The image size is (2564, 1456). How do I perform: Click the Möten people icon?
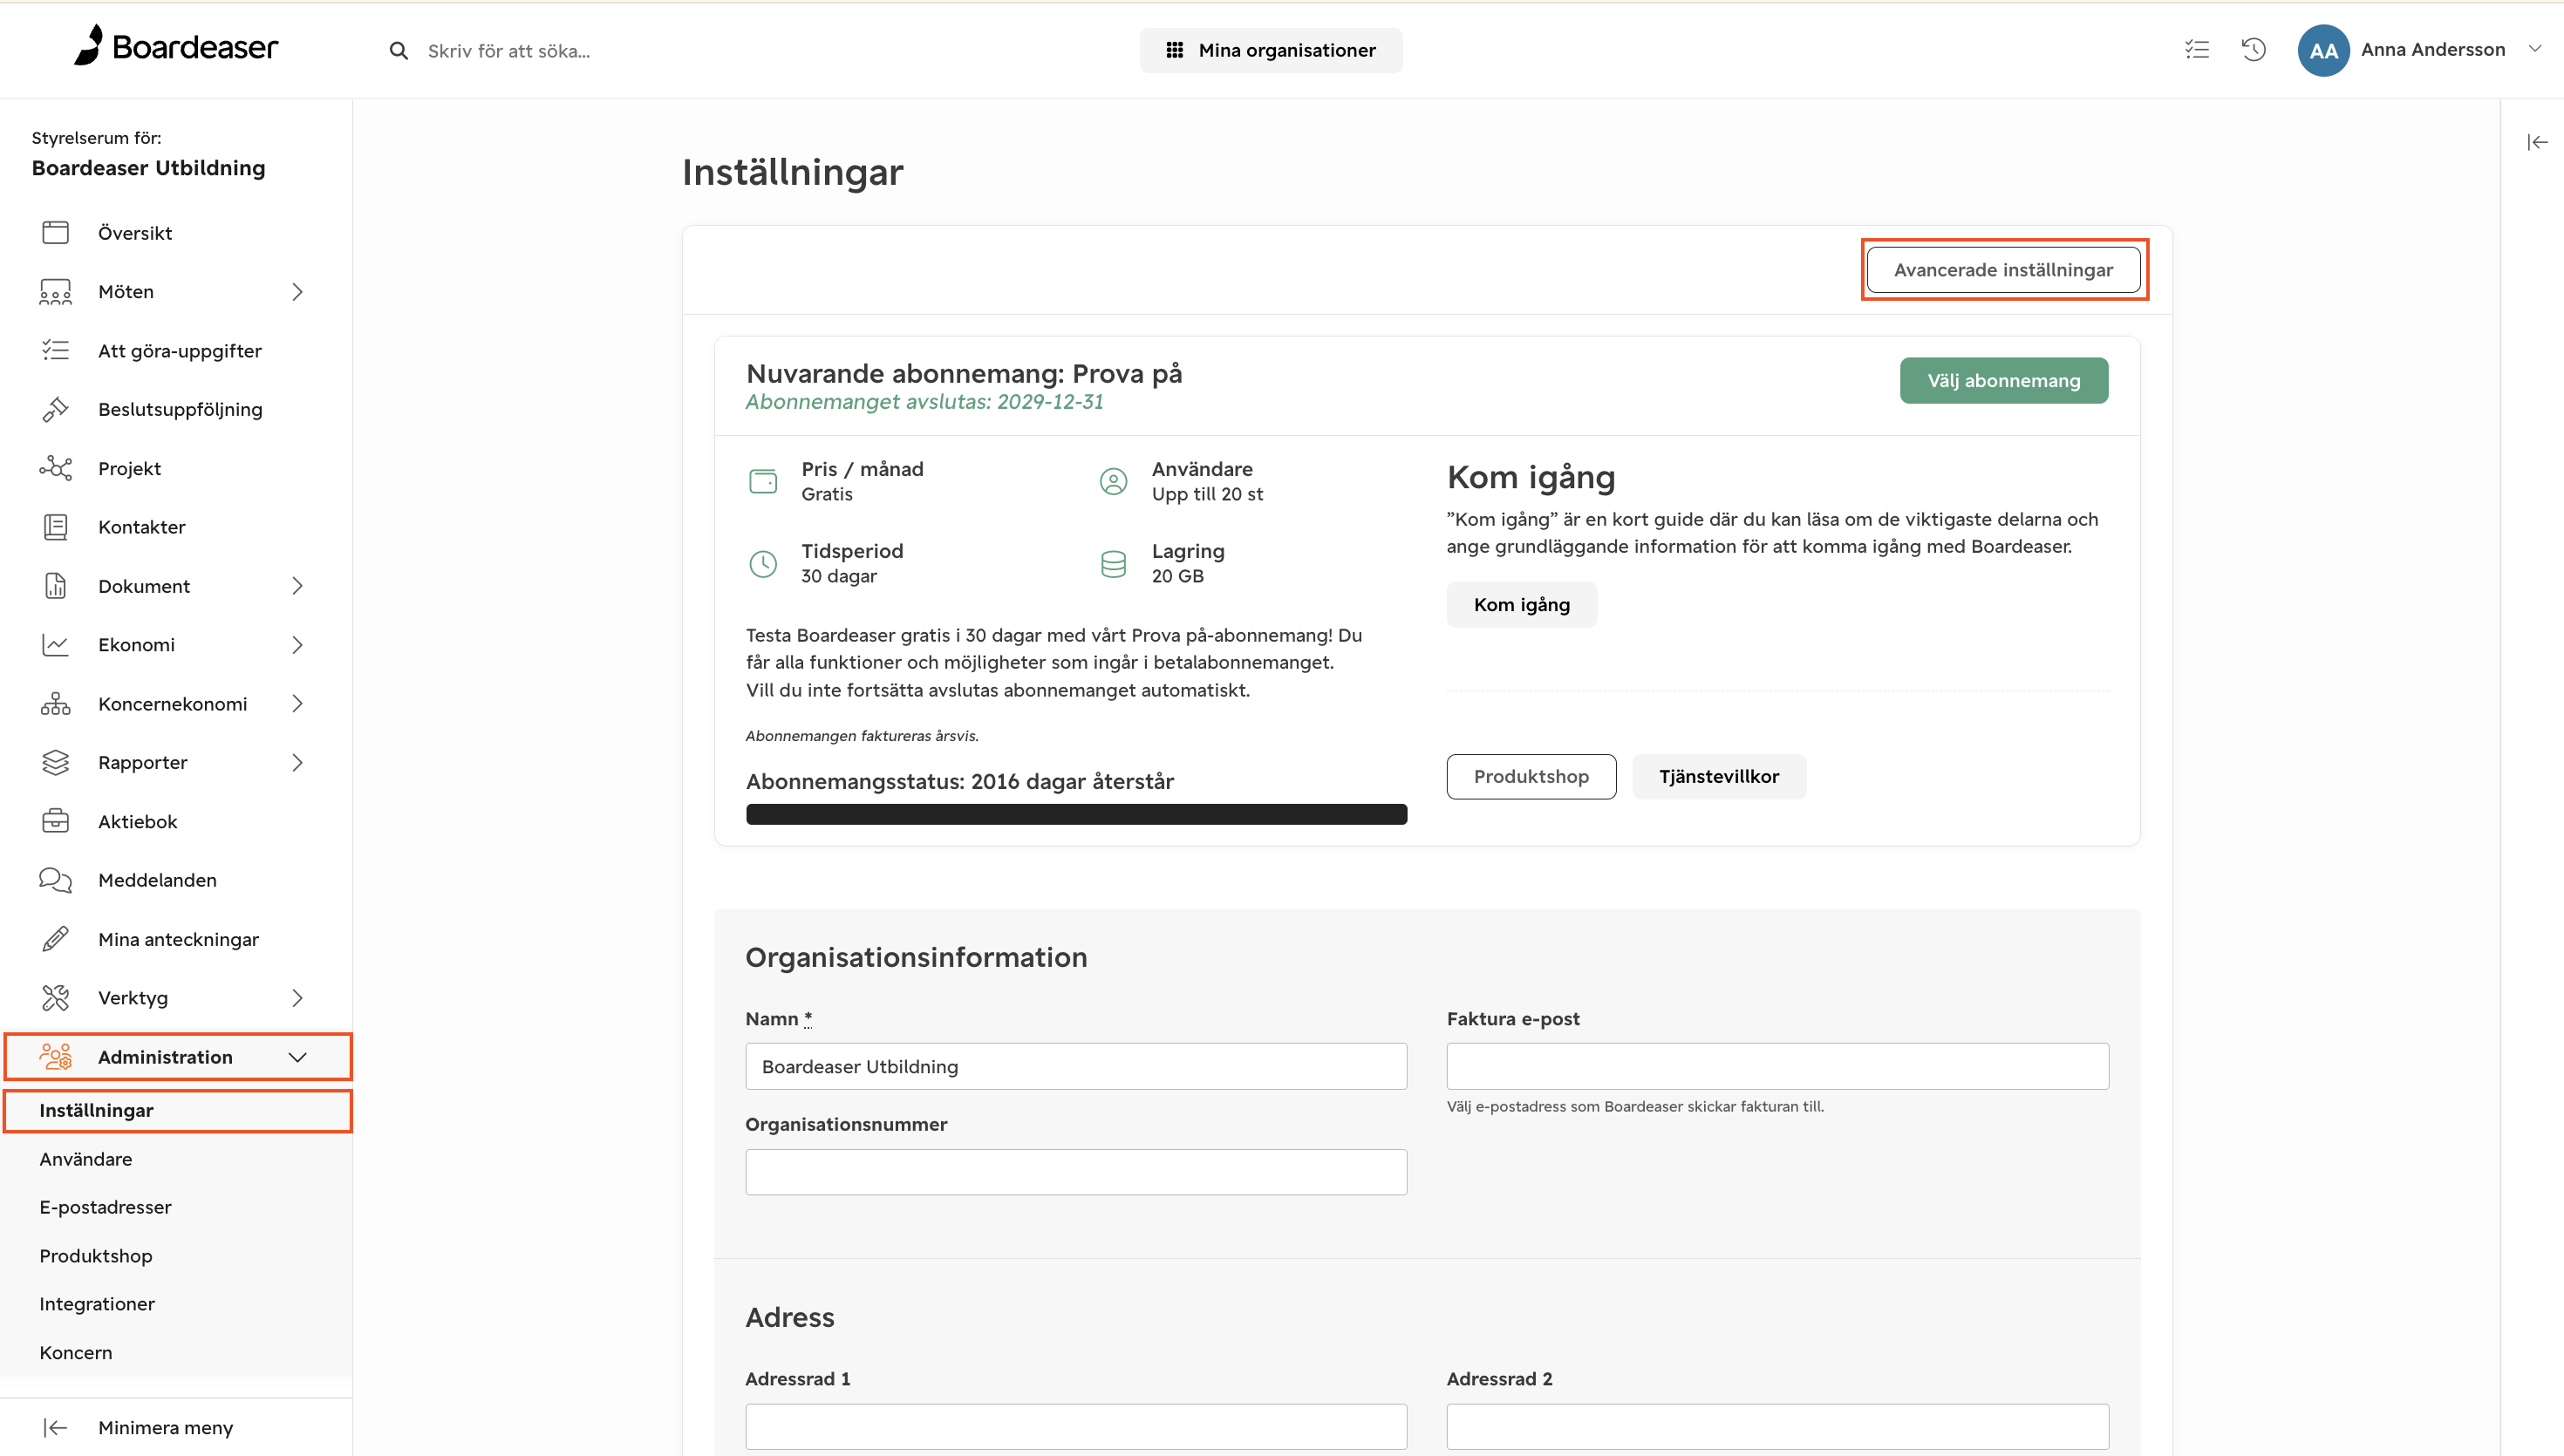(56, 291)
